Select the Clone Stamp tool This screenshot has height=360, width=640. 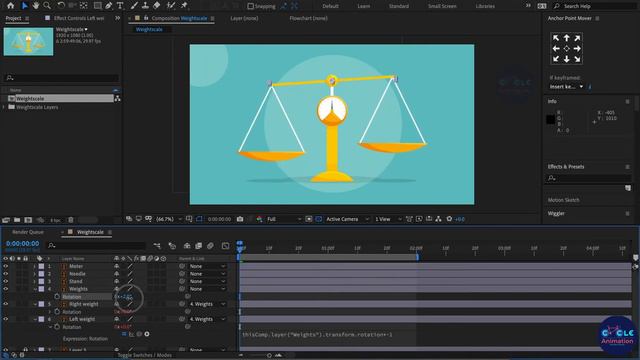click(x=145, y=6)
